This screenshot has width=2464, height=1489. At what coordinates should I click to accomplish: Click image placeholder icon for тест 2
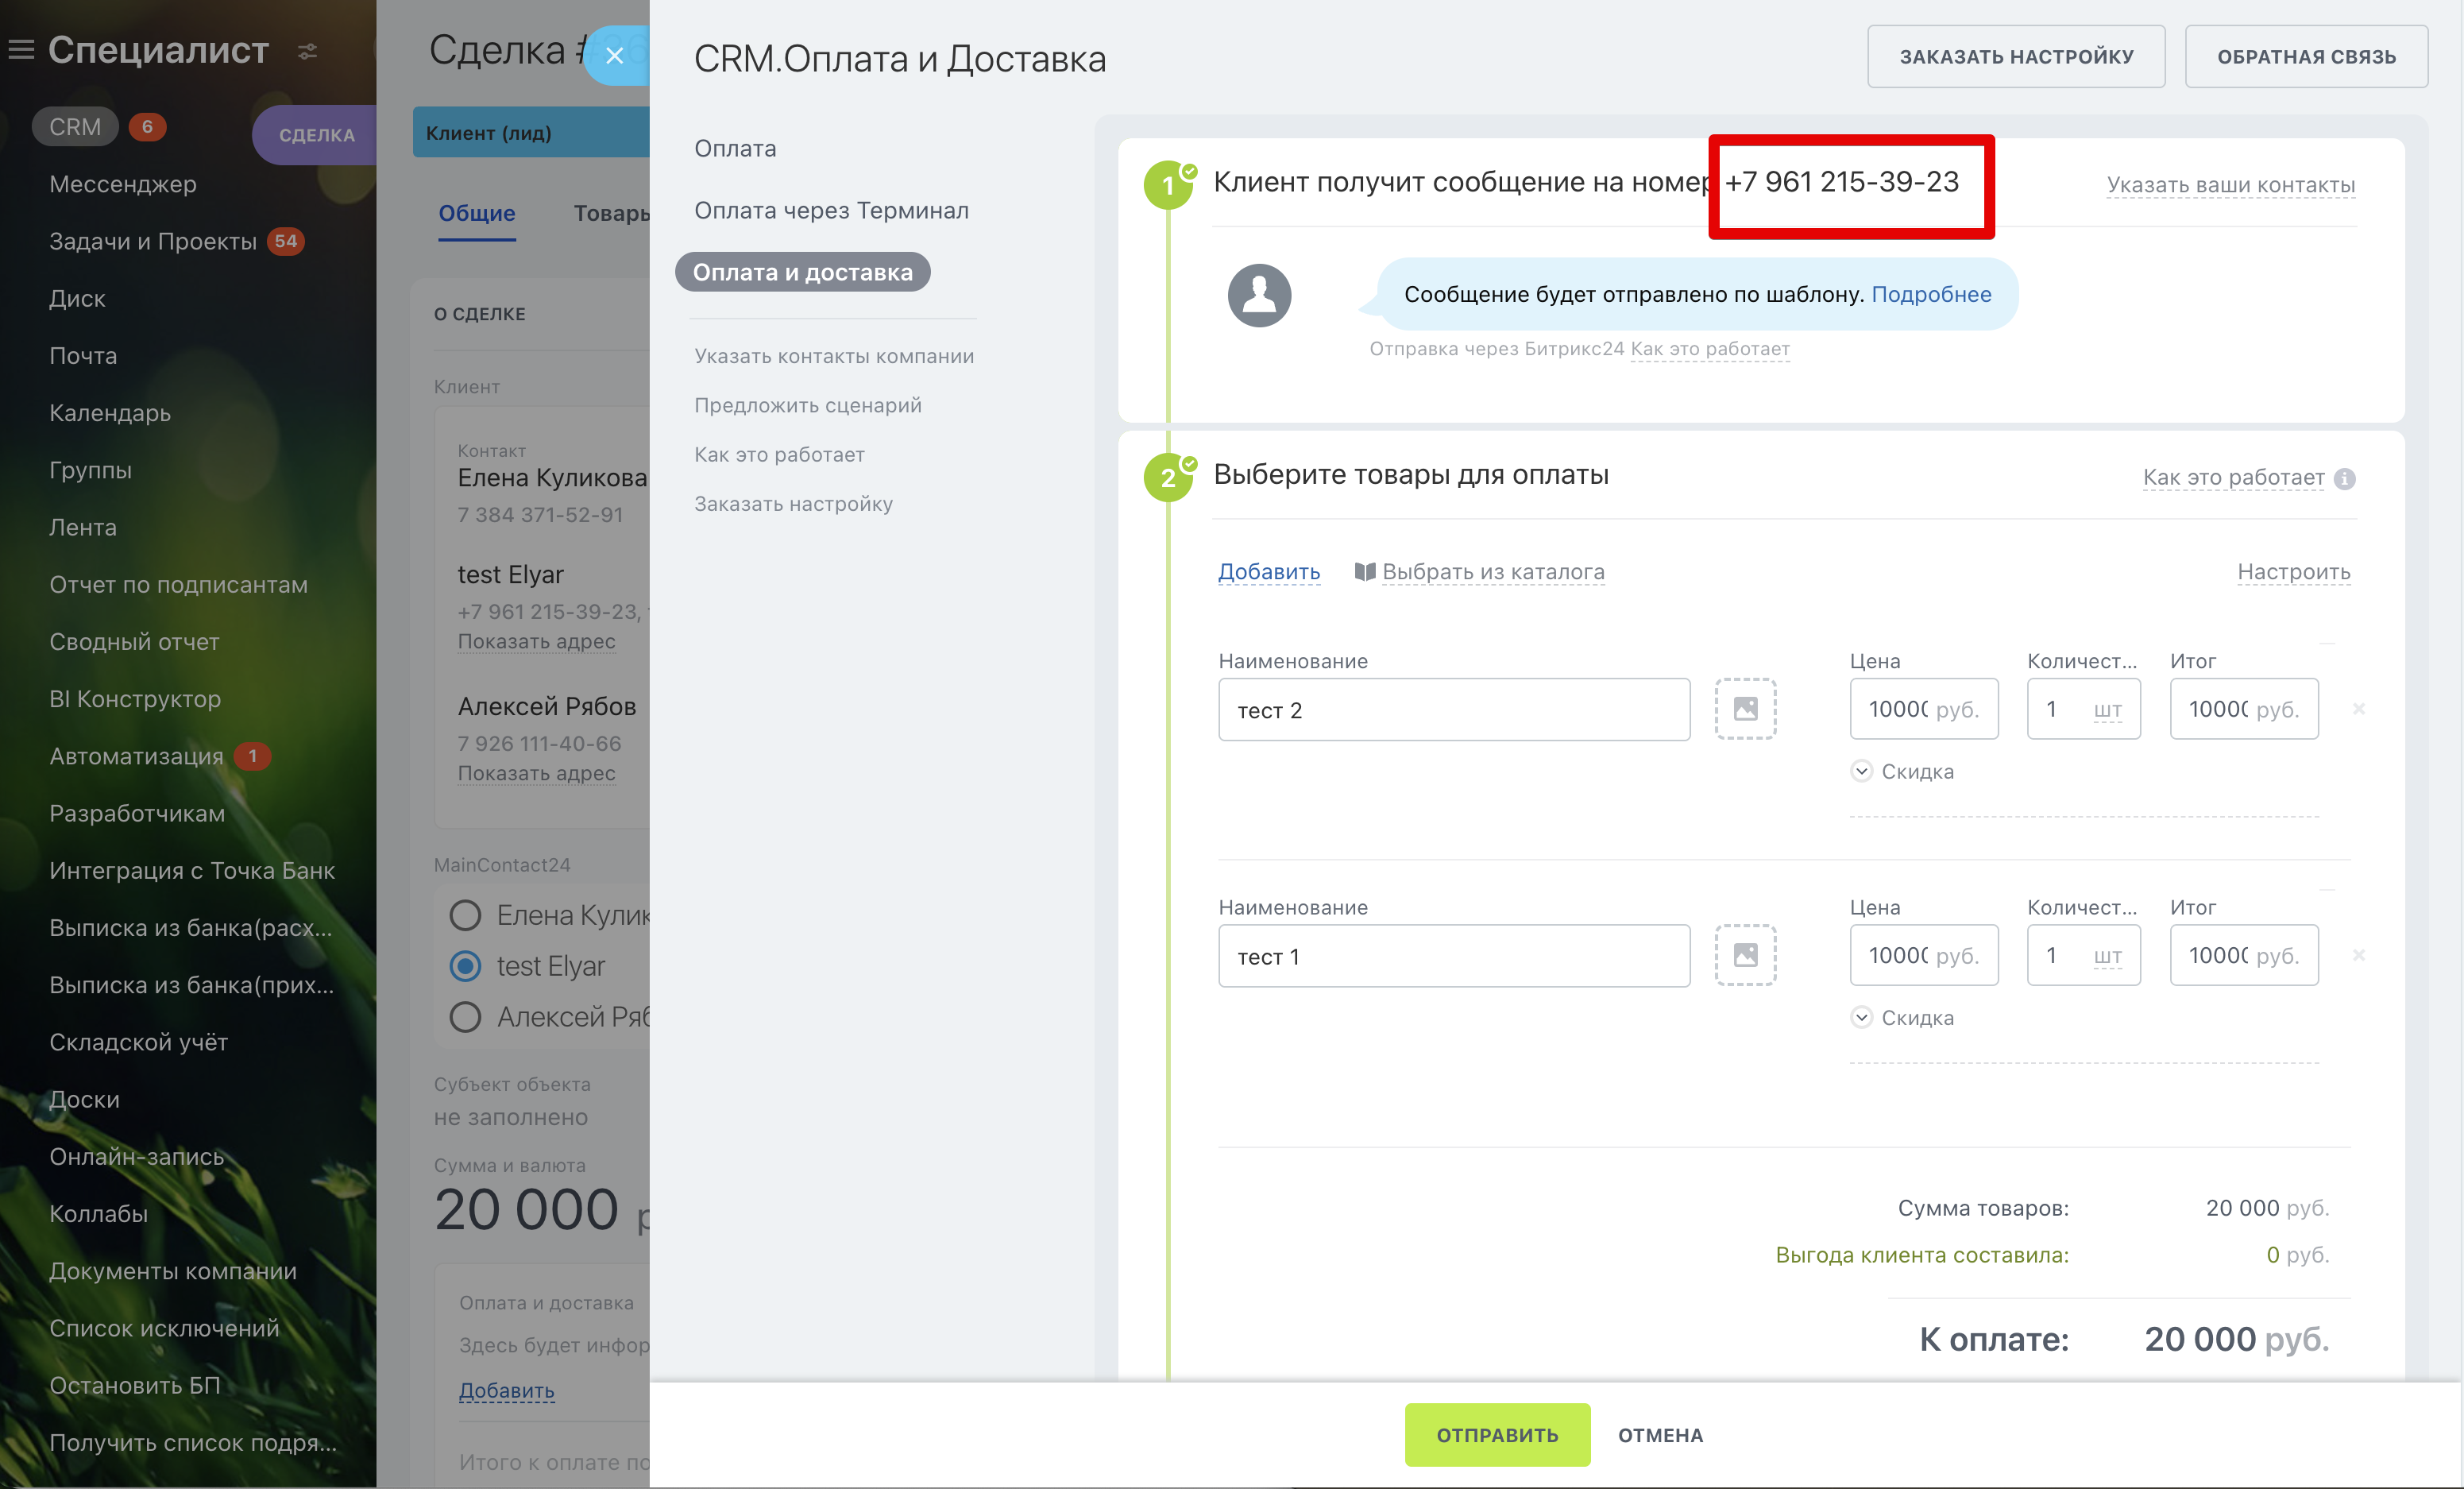coord(1745,709)
